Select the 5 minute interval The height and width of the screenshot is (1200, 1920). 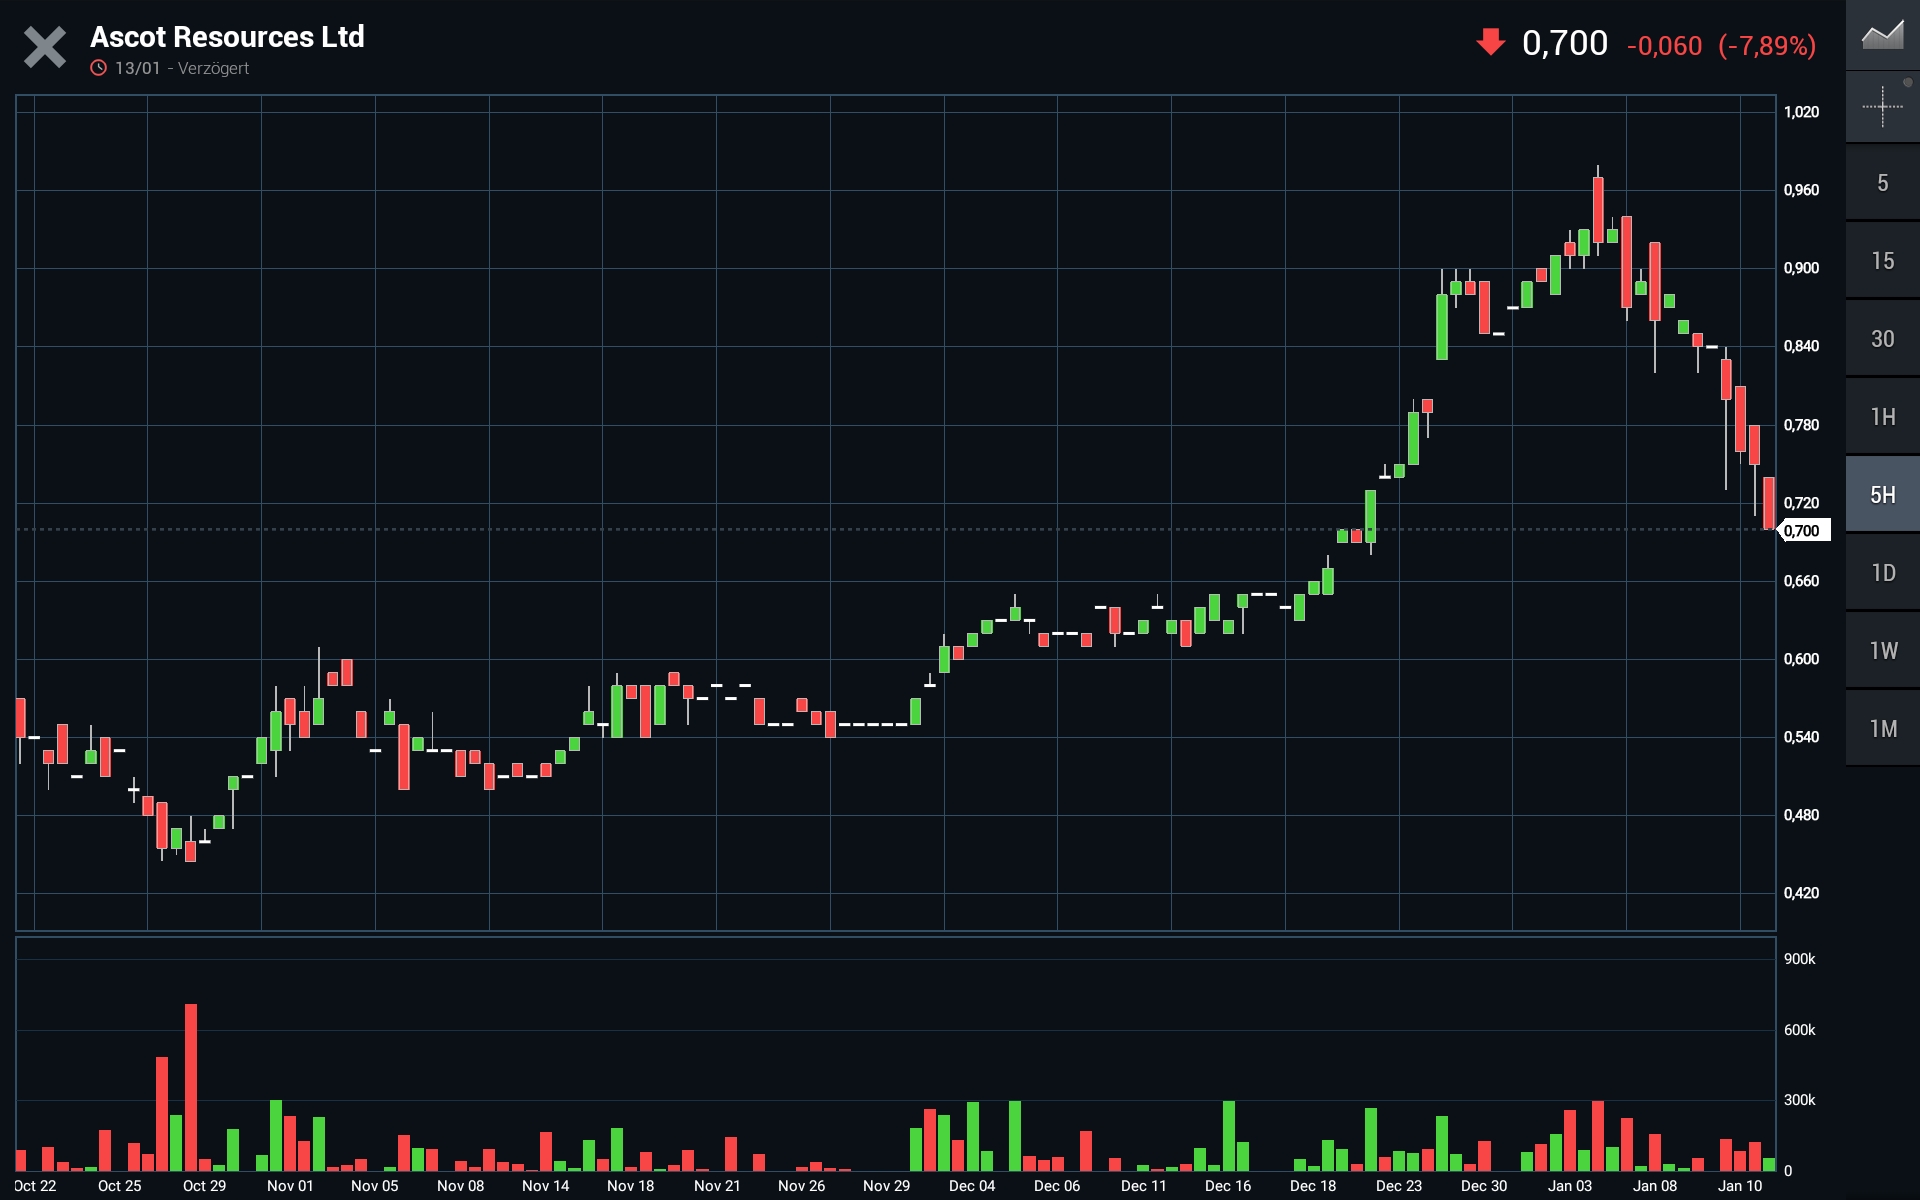coord(1882,183)
